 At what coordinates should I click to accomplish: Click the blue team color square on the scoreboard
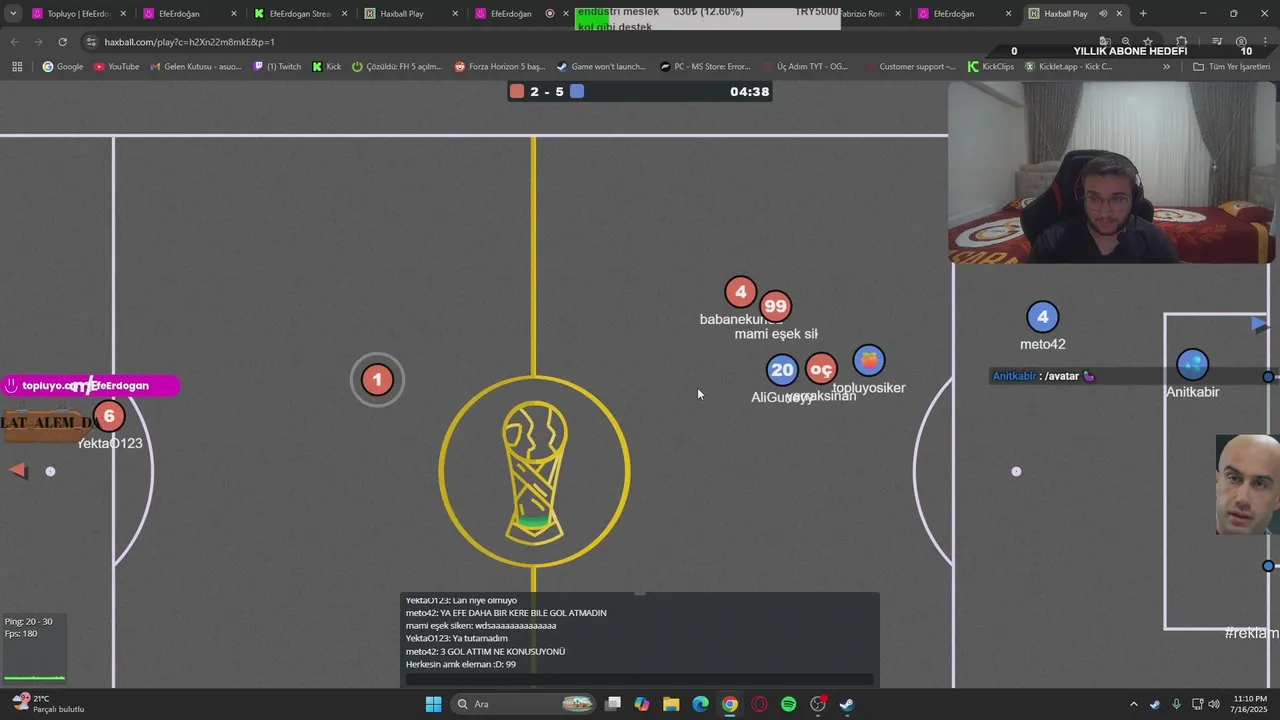pos(577,91)
